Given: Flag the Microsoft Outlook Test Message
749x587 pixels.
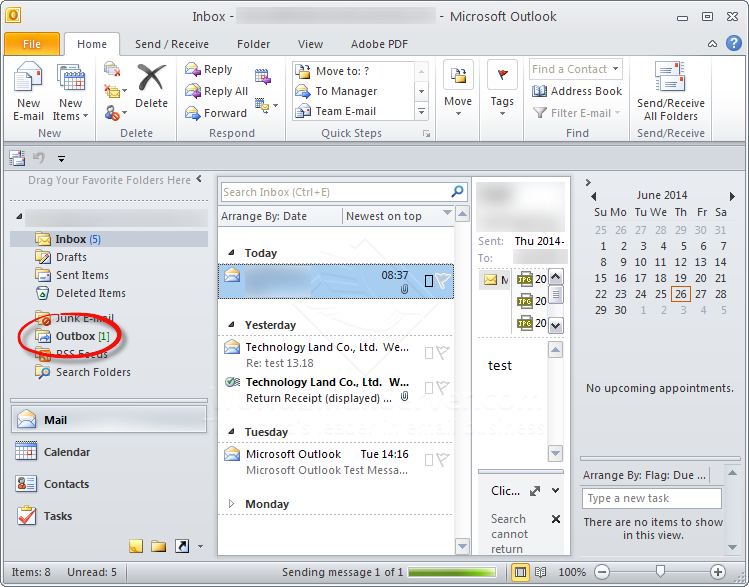Looking at the screenshot, I should point(443,460).
